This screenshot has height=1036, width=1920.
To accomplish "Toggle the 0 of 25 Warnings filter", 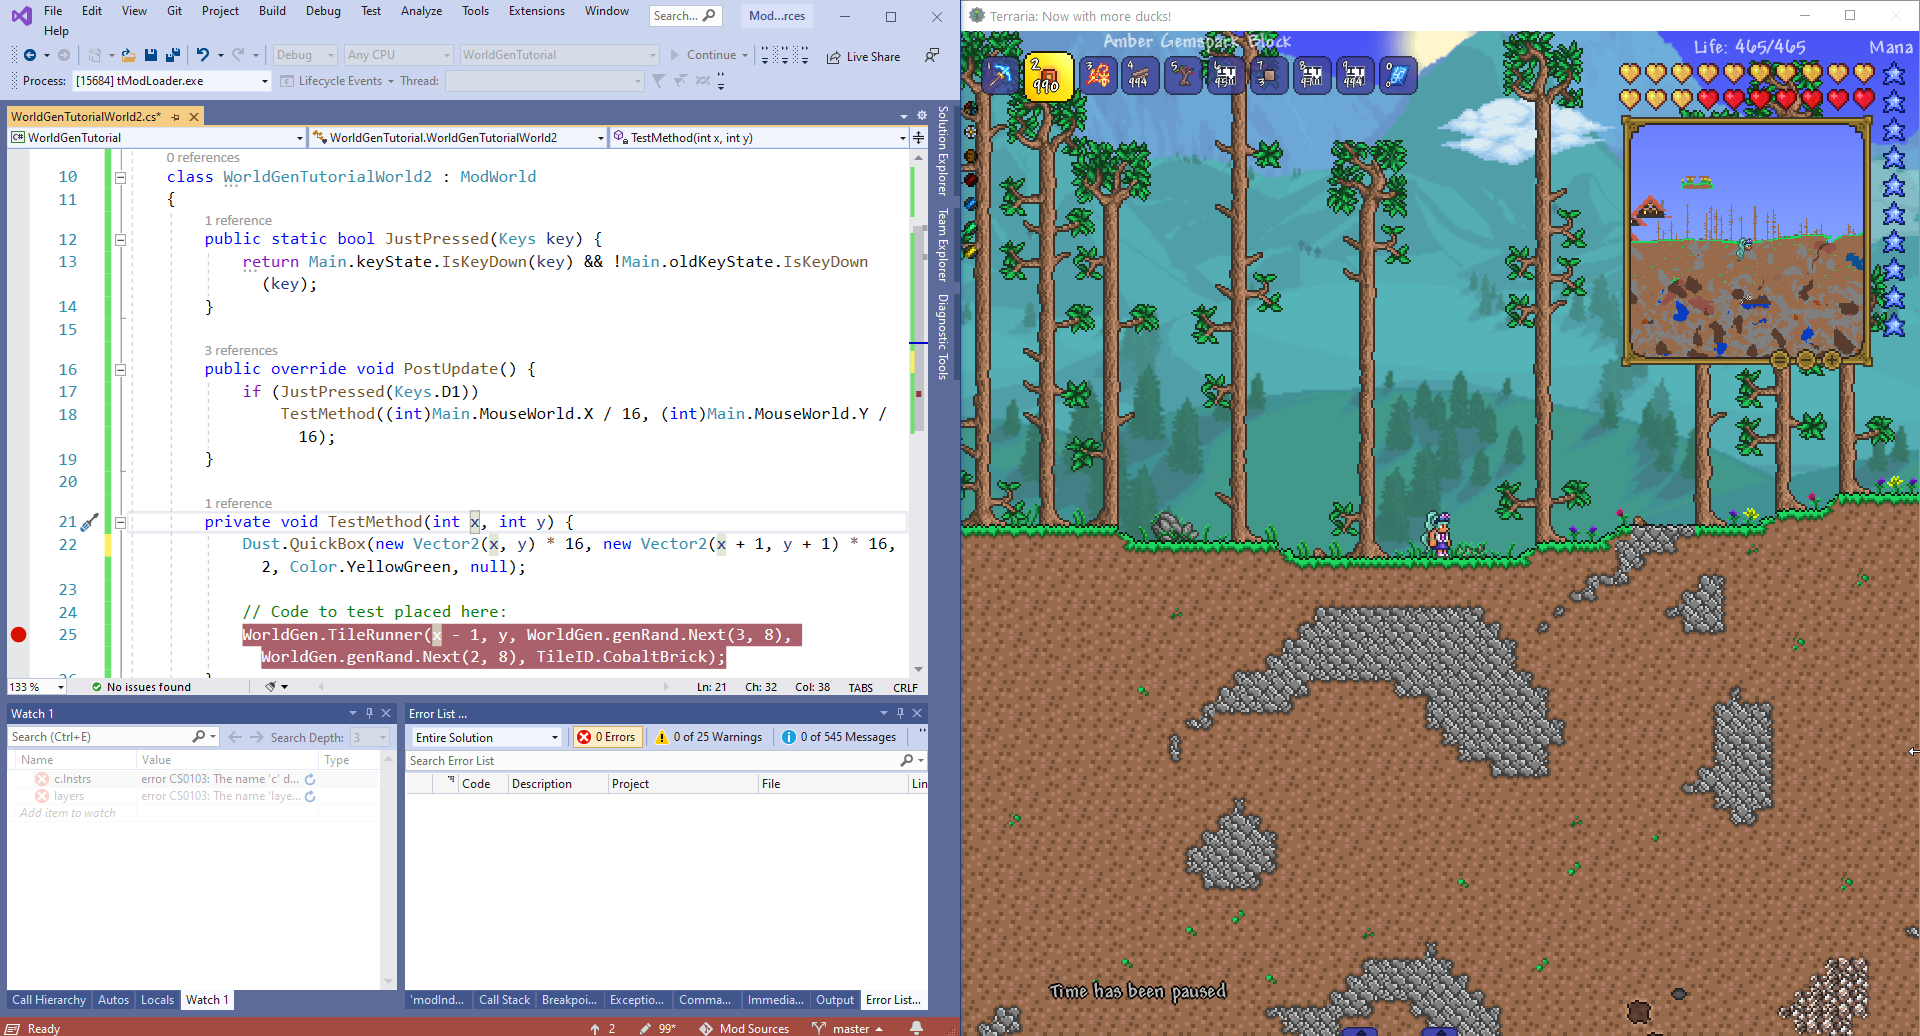I will pos(709,737).
